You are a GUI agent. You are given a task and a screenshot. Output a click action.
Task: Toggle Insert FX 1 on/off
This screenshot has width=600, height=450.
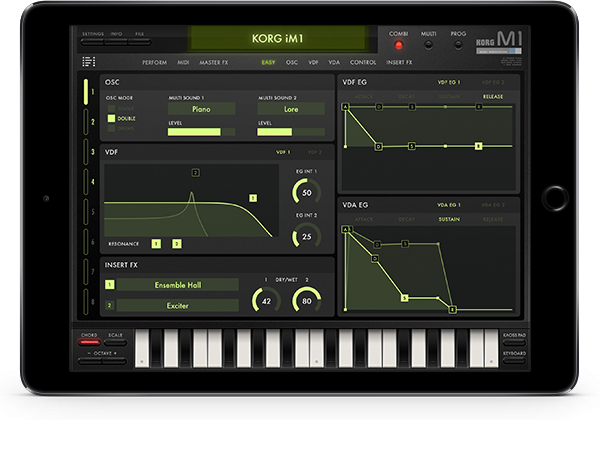tap(109, 284)
